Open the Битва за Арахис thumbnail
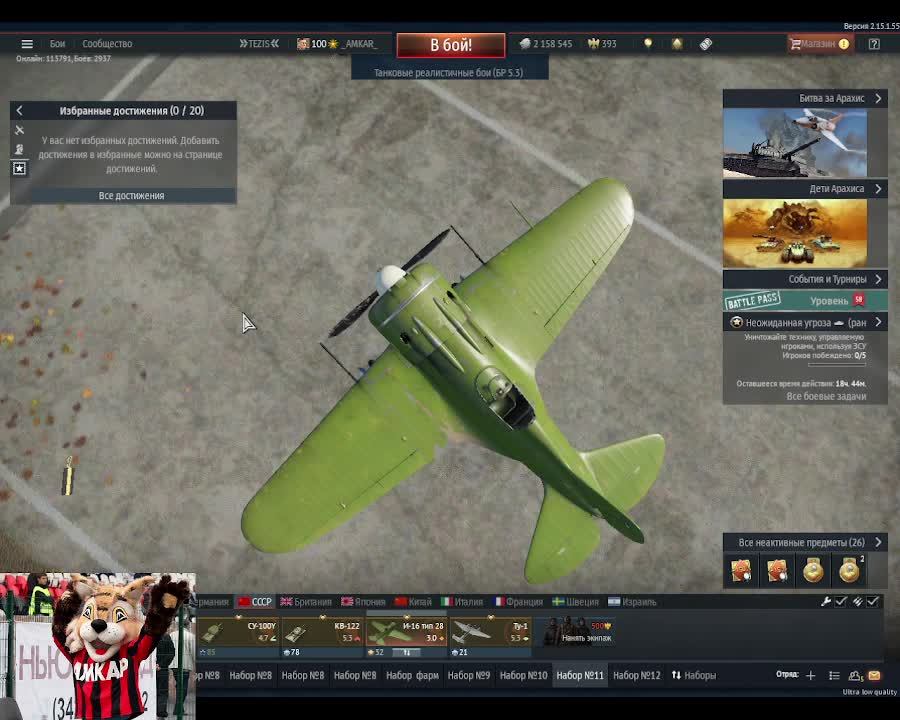 coord(795,142)
